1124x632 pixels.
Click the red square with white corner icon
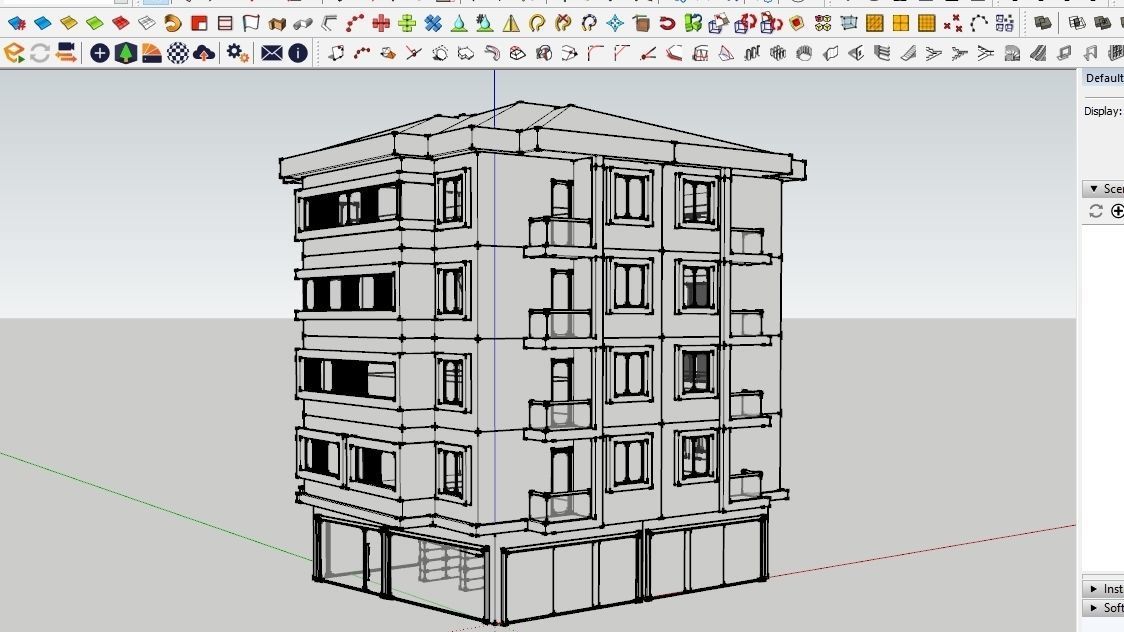click(x=199, y=24)
